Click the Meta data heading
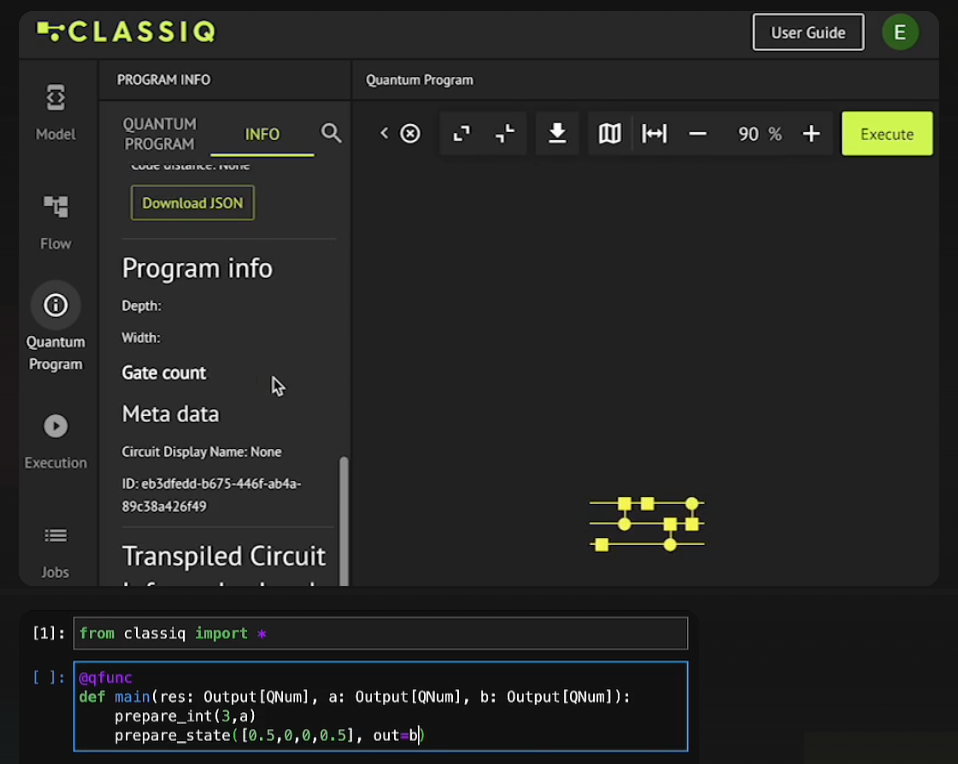This screenshot has width=958, height=764. pos(170,414)
